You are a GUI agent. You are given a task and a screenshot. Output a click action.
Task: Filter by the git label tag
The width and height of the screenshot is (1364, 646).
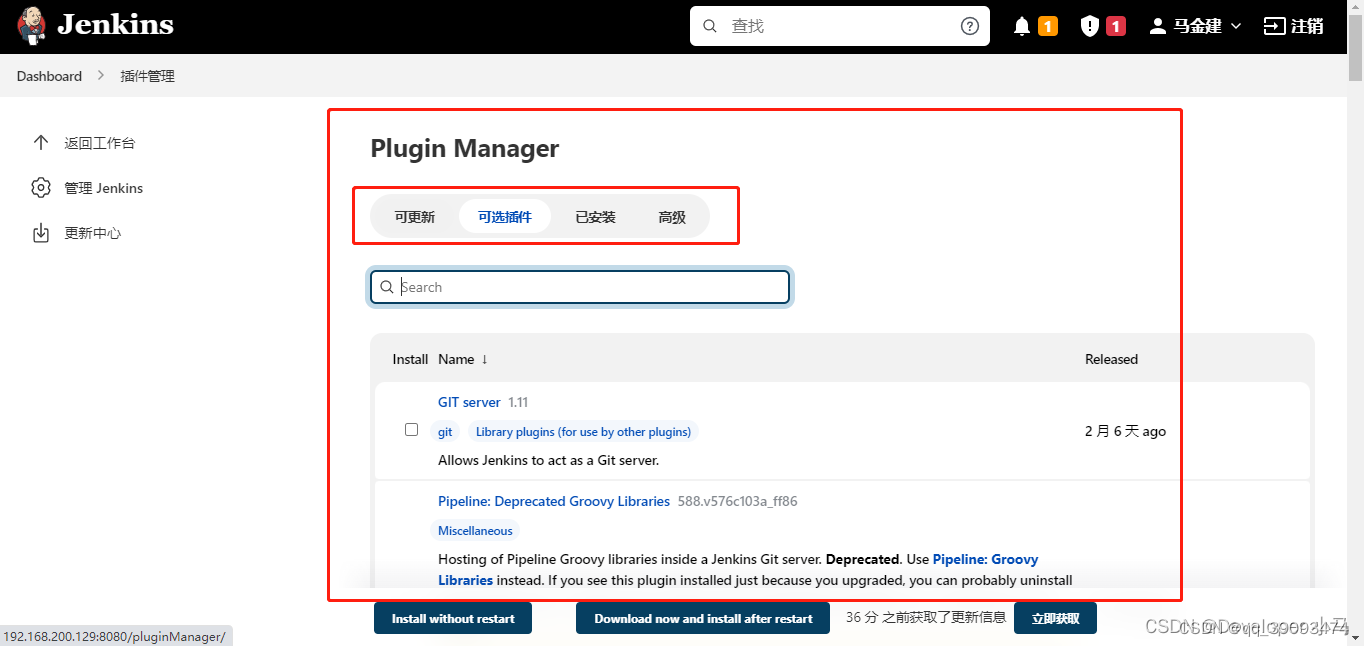pos(445,432)
